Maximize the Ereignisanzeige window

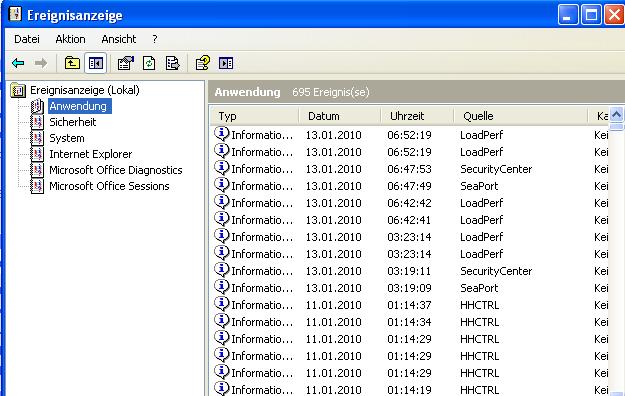tap(591, 15)
